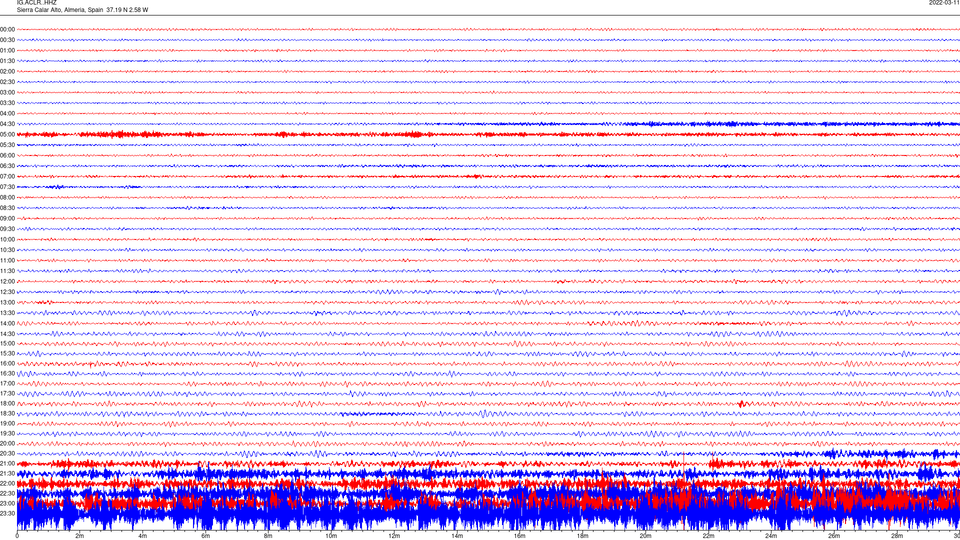The width and height of the screenshot is (960, 540).
Task: Select the '05:30' time row label
Action: click(7, 145)
